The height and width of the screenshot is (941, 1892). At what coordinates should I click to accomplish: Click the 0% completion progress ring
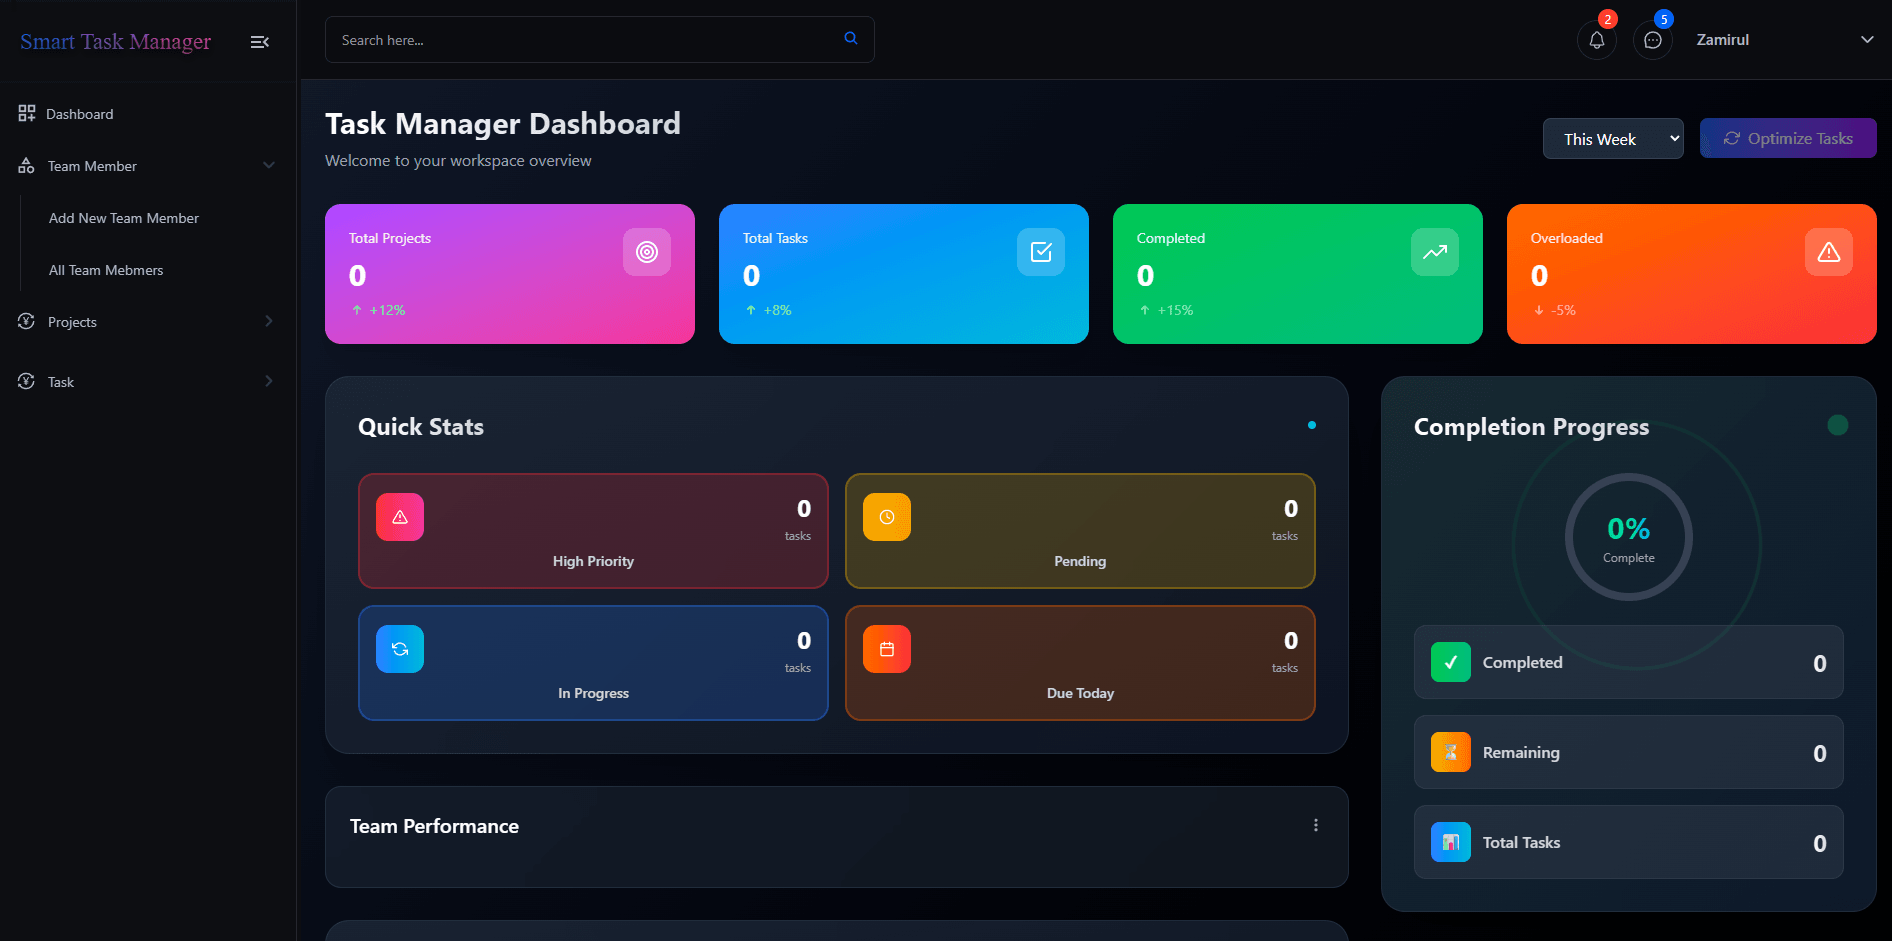1628,537
